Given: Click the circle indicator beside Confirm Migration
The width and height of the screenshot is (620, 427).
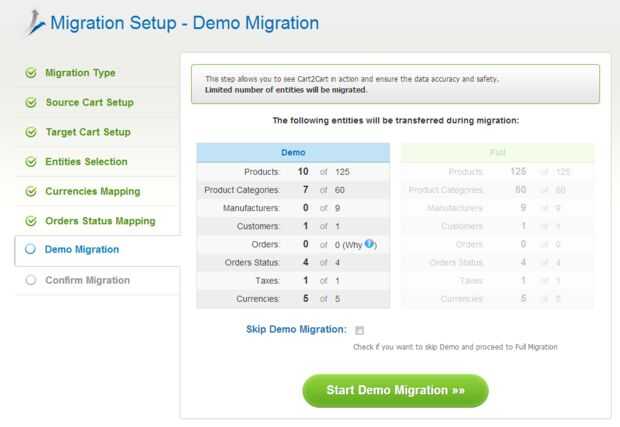Looking at the screenshot, I should coord(30,280).
